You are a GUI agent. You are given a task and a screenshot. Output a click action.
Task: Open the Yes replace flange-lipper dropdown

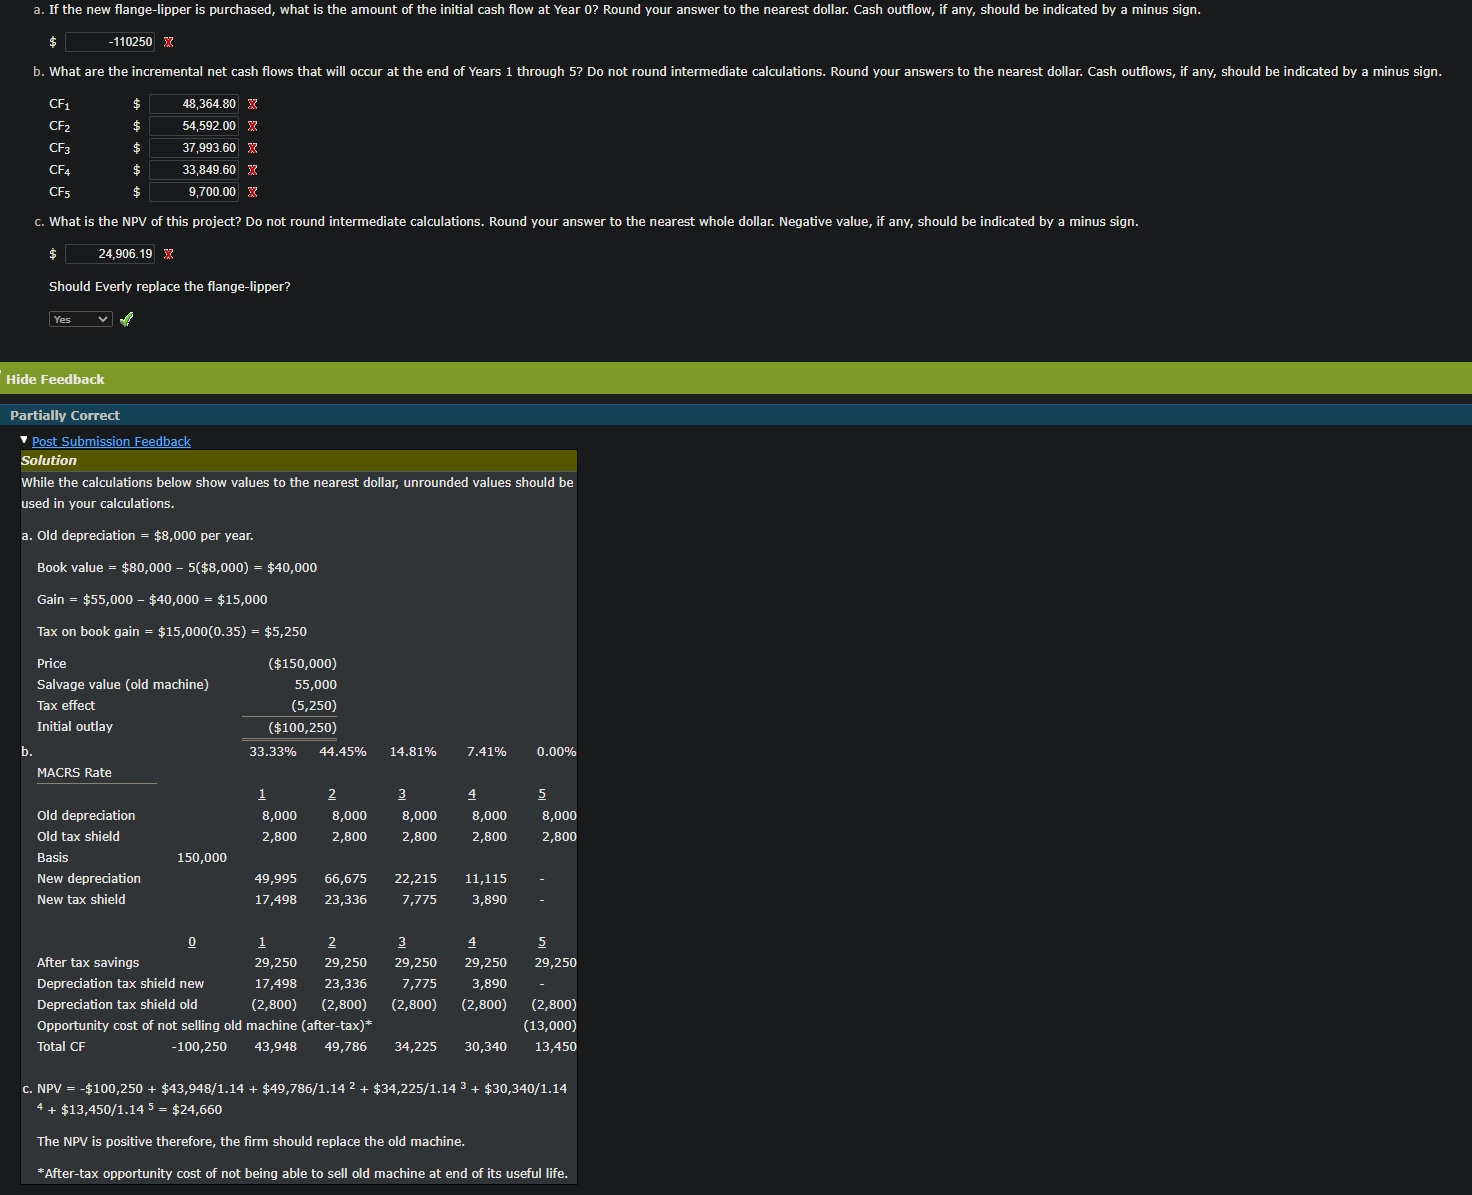pos(80,320)
